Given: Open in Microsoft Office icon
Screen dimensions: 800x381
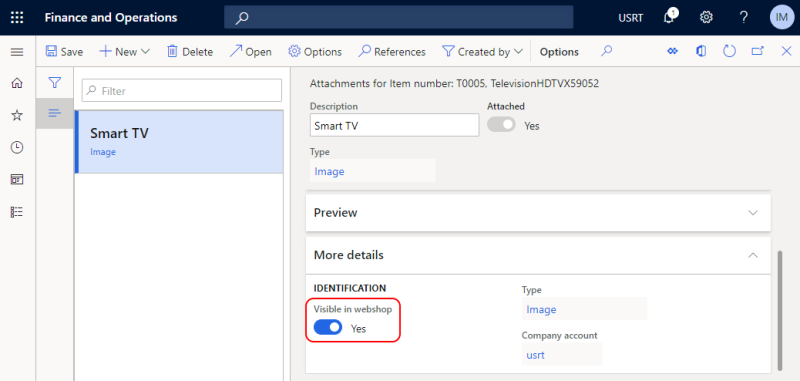Looking at the screenshot, I should pyautogui.click(x=702, y=52).
